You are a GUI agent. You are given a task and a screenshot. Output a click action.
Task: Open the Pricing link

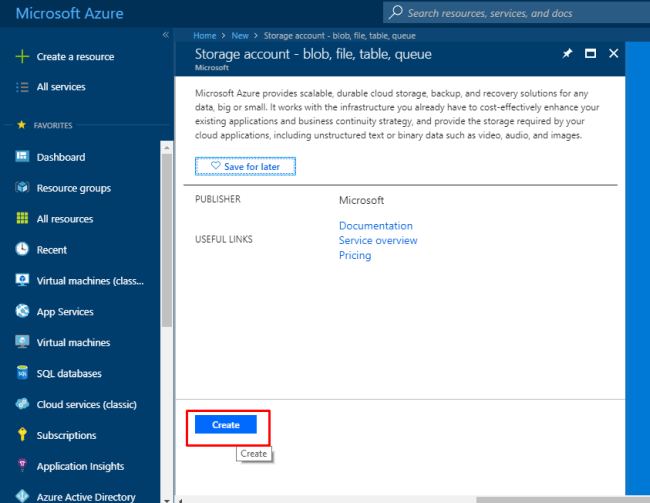tap(355, 255)
